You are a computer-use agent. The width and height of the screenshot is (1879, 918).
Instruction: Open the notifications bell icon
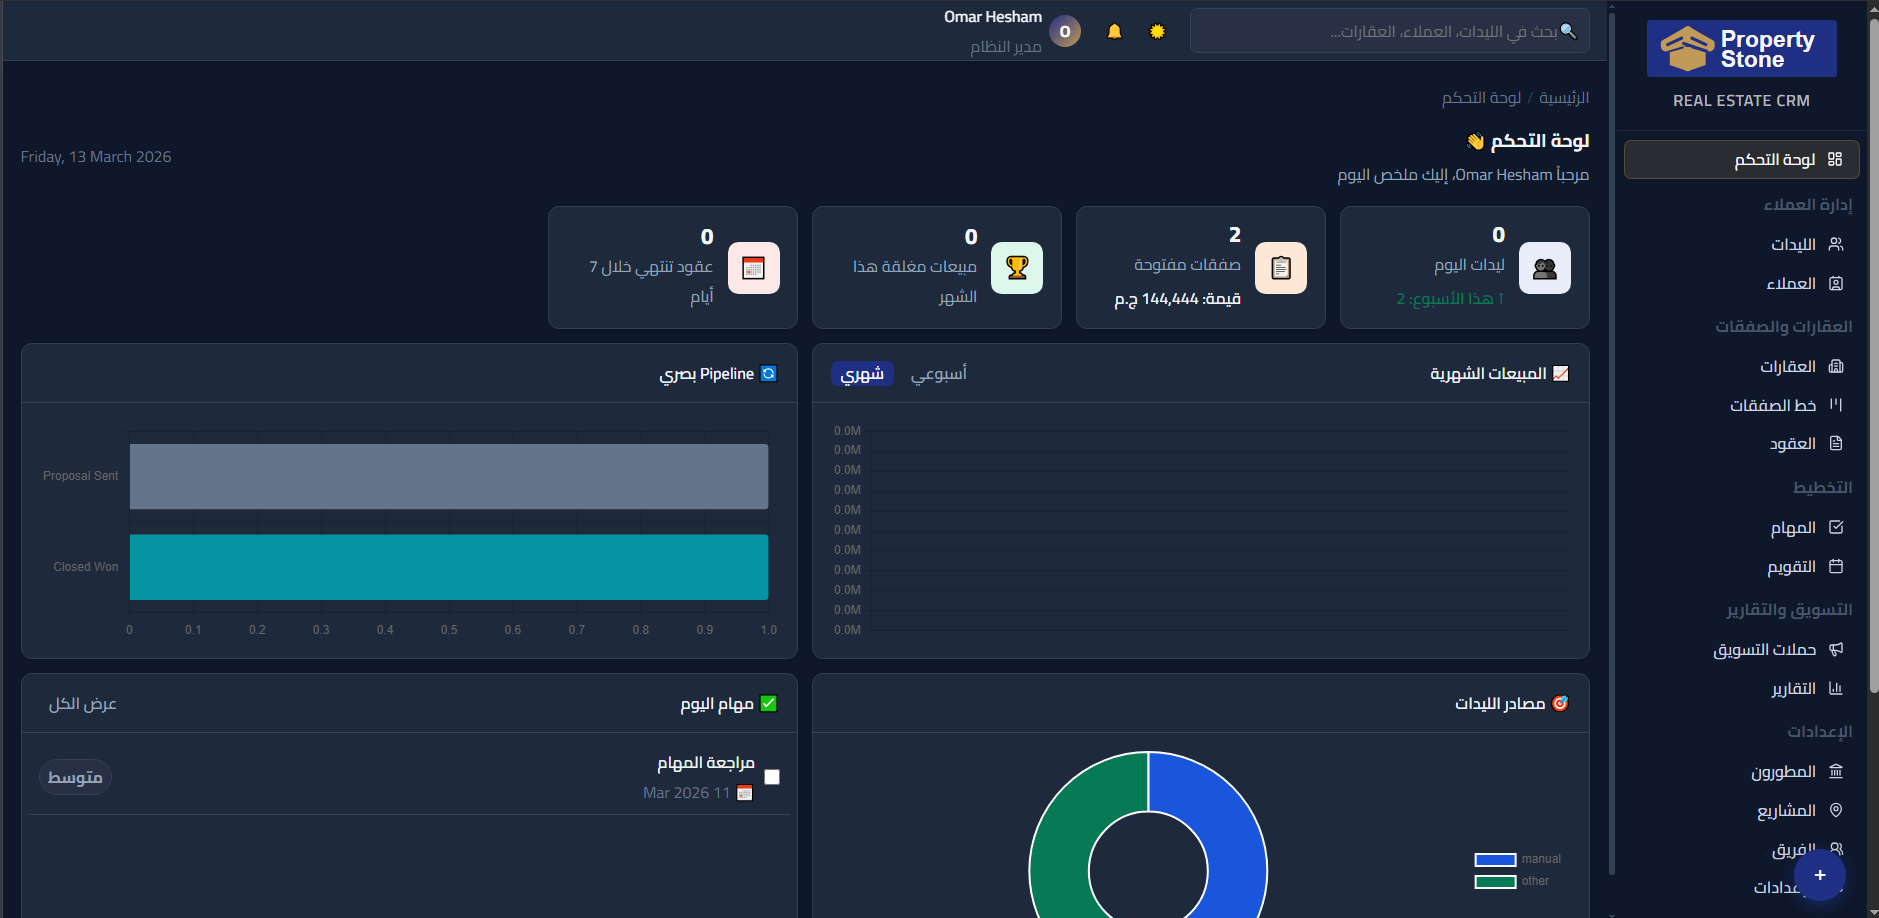tap(1116, 31)
